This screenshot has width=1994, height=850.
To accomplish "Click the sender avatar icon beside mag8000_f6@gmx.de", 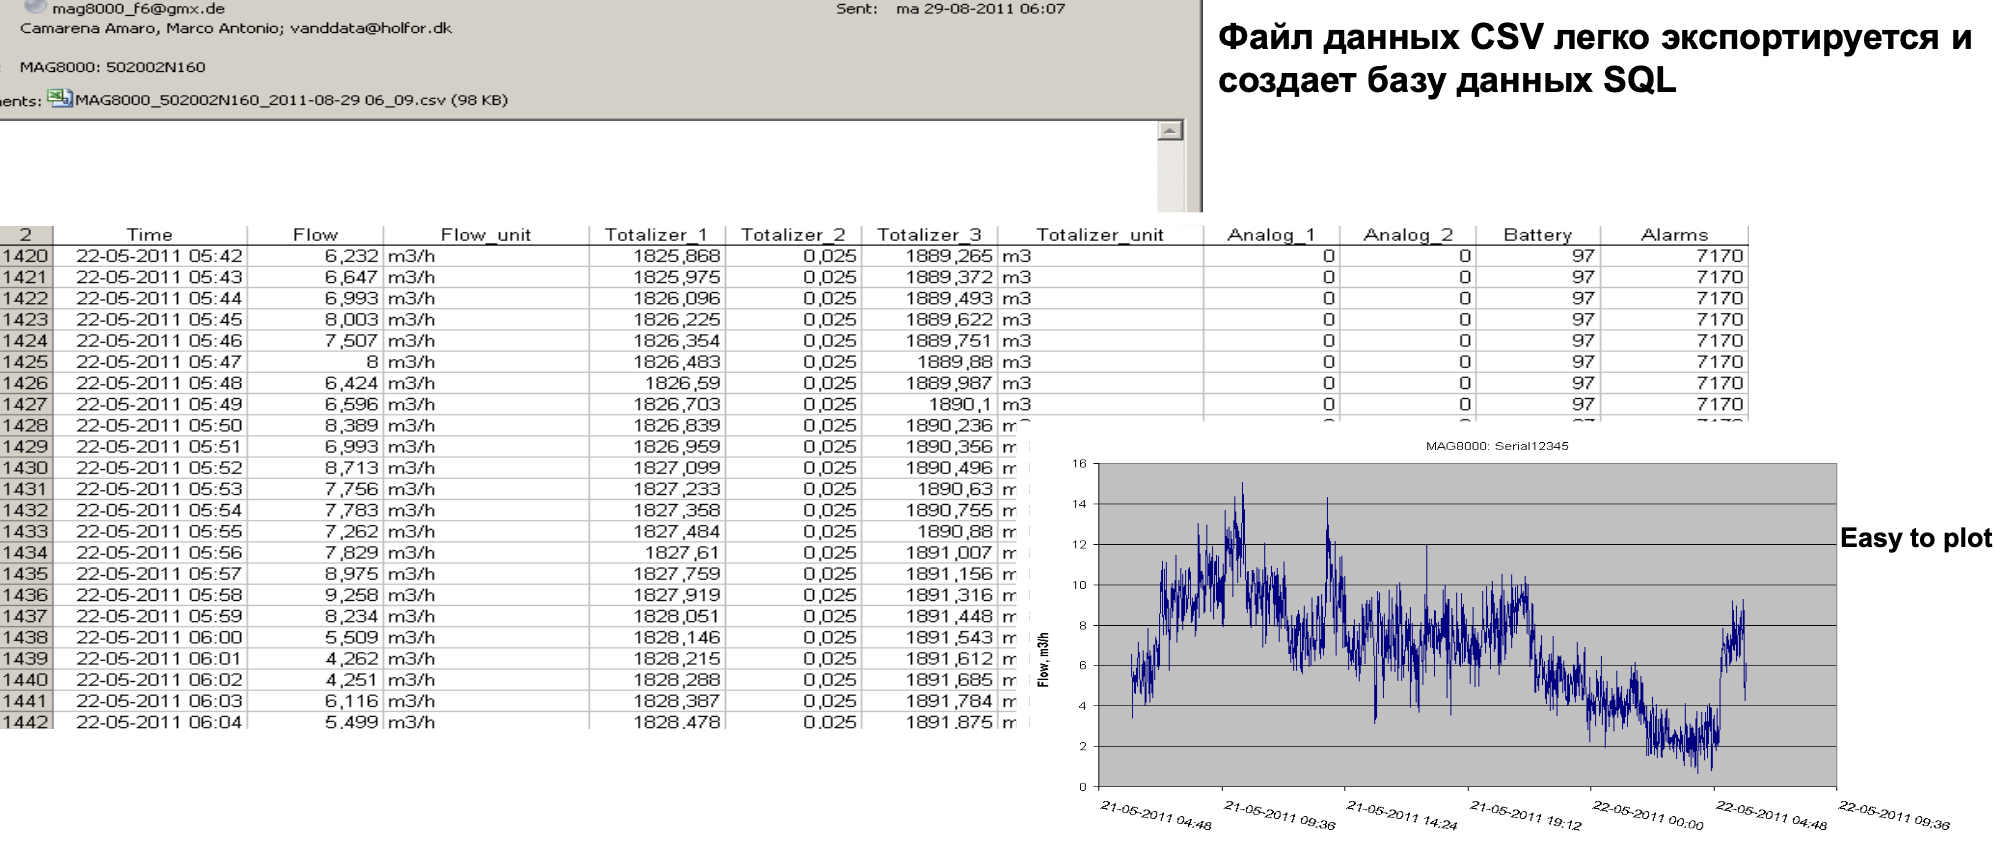I will 35,7.
